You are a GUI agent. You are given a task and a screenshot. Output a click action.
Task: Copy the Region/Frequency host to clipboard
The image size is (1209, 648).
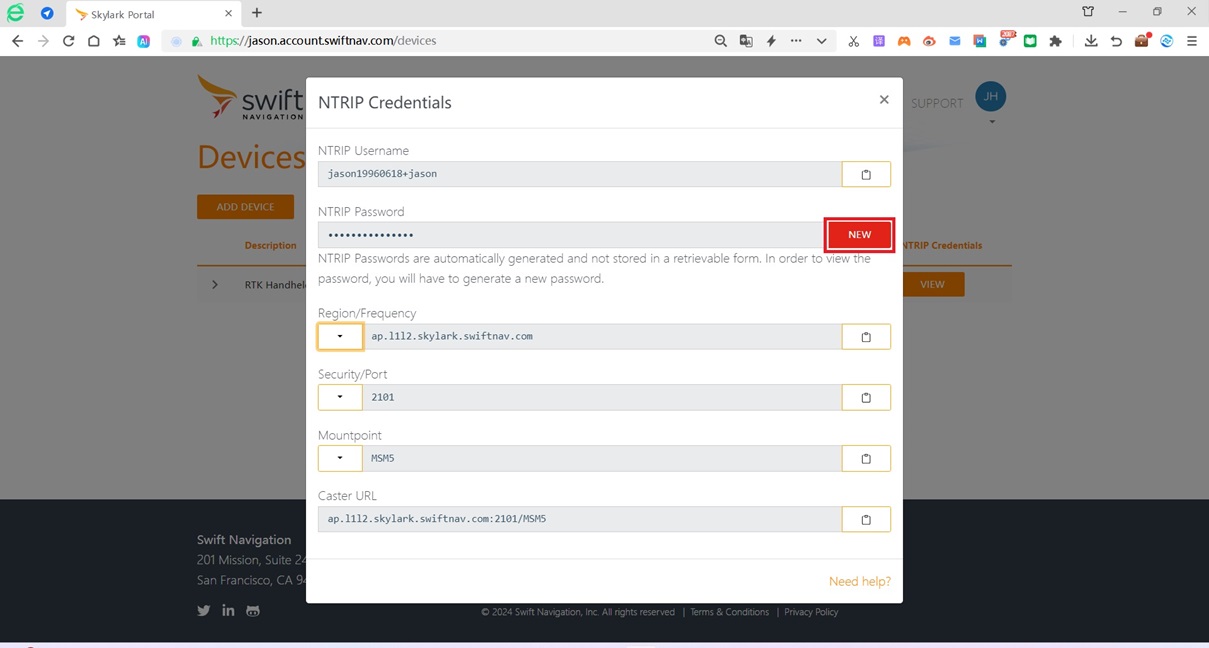(x=866, y=337)
